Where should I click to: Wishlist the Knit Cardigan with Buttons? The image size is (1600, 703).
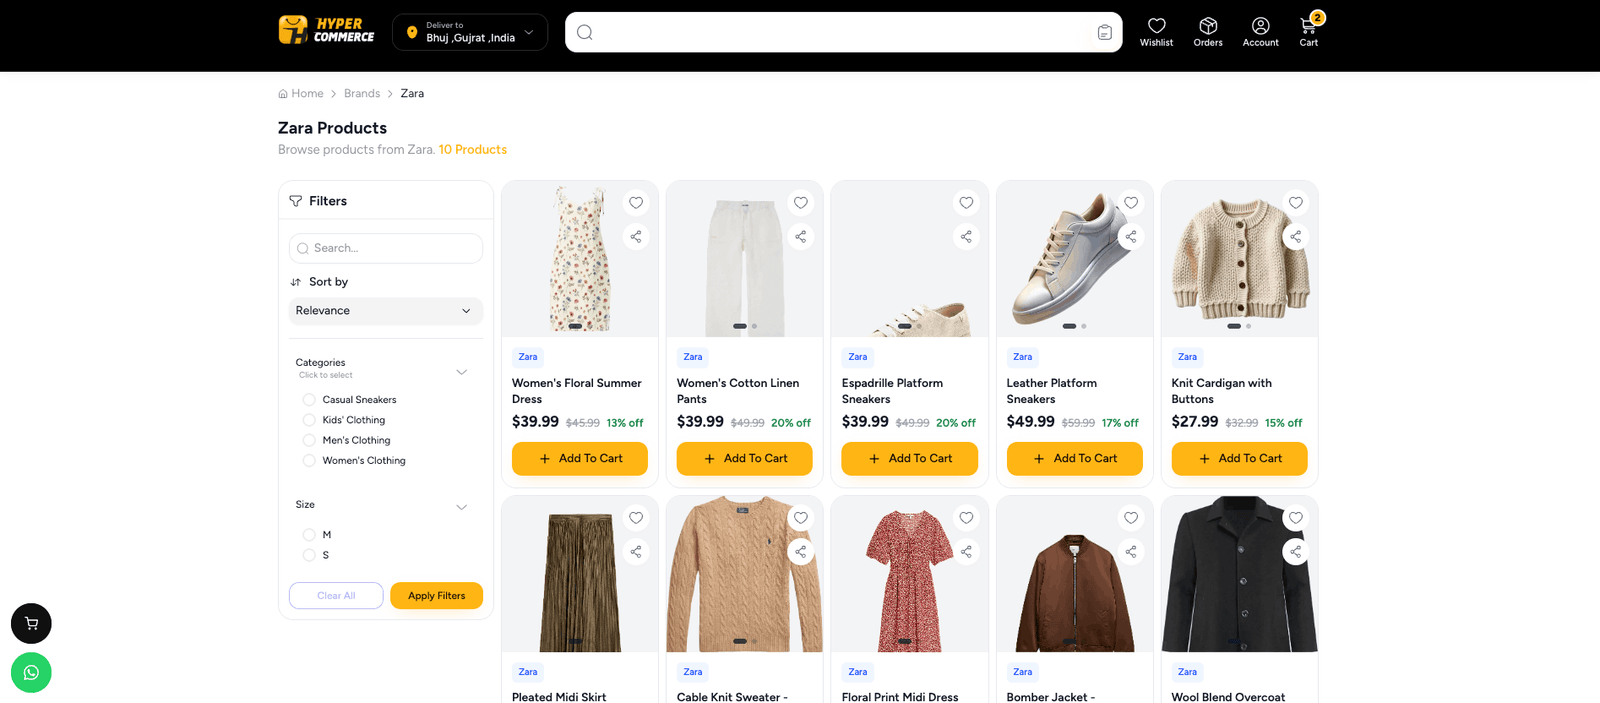click(1296, 203)
